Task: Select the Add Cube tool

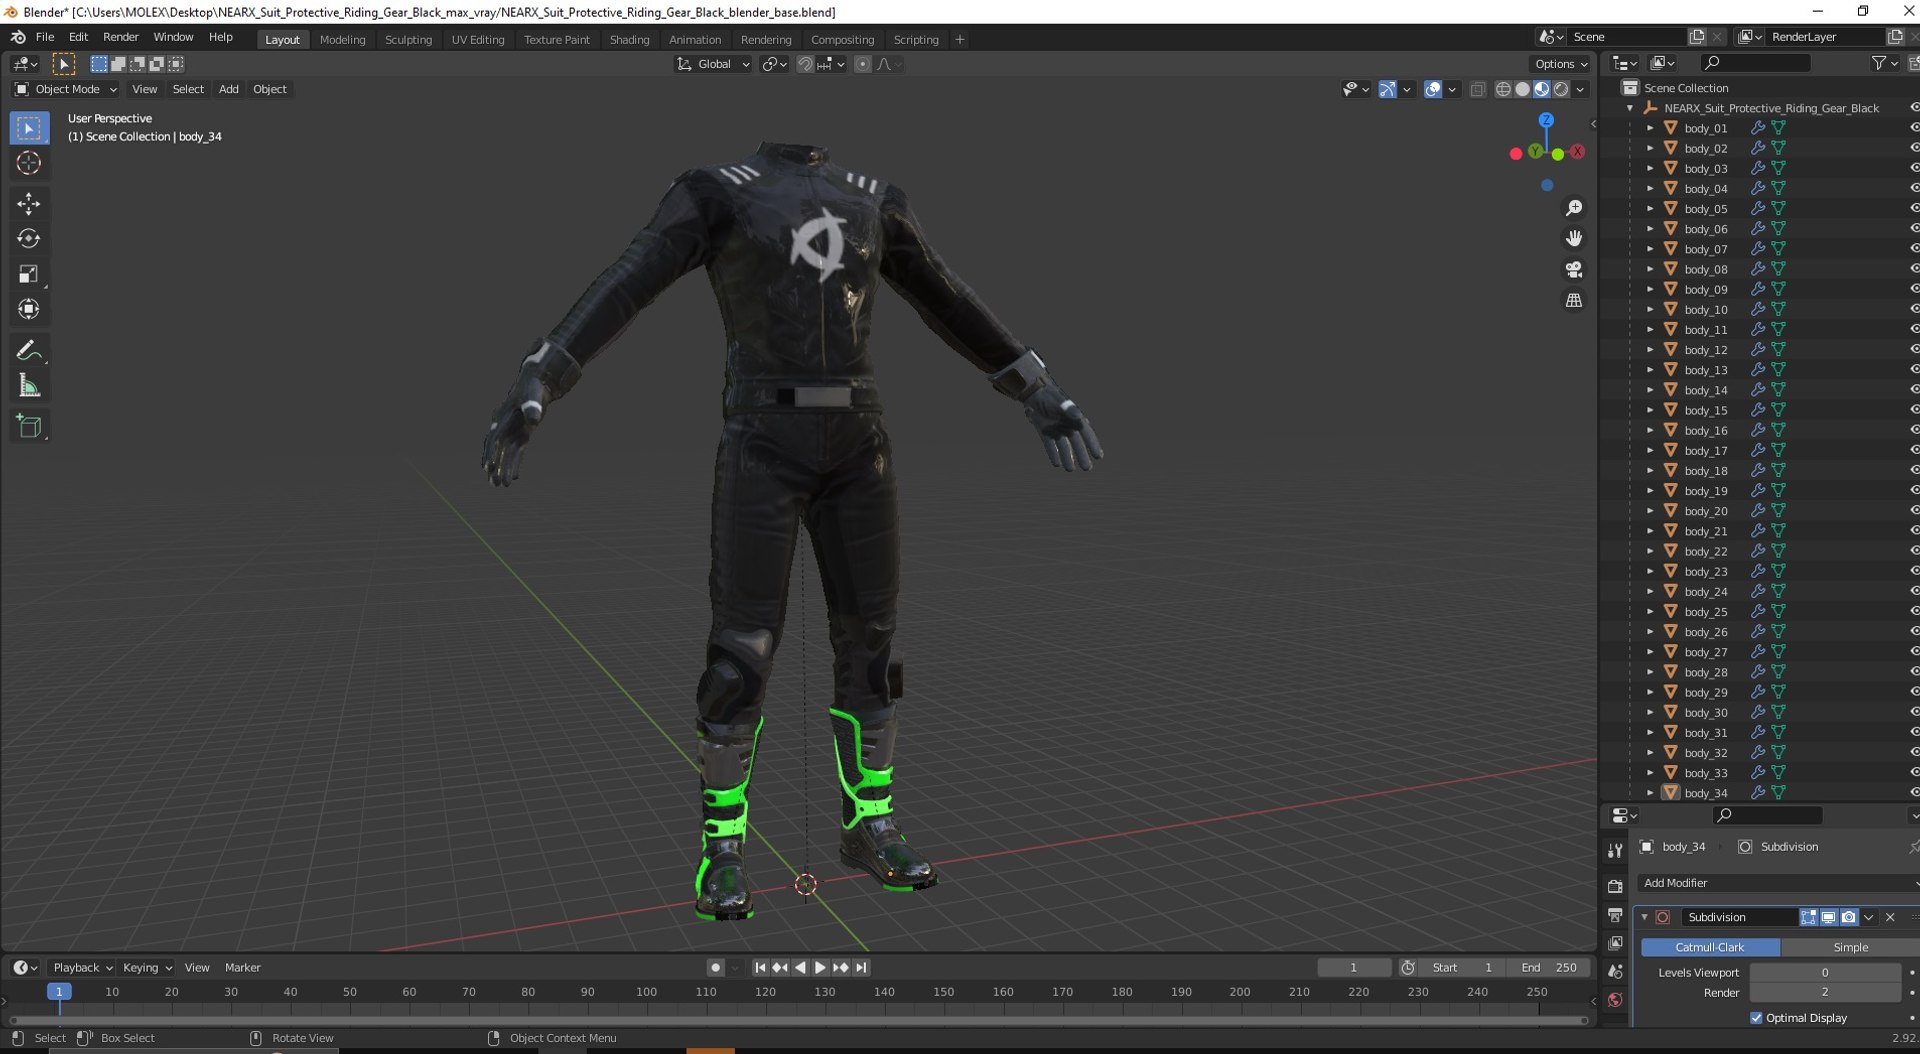Action: 28,426
